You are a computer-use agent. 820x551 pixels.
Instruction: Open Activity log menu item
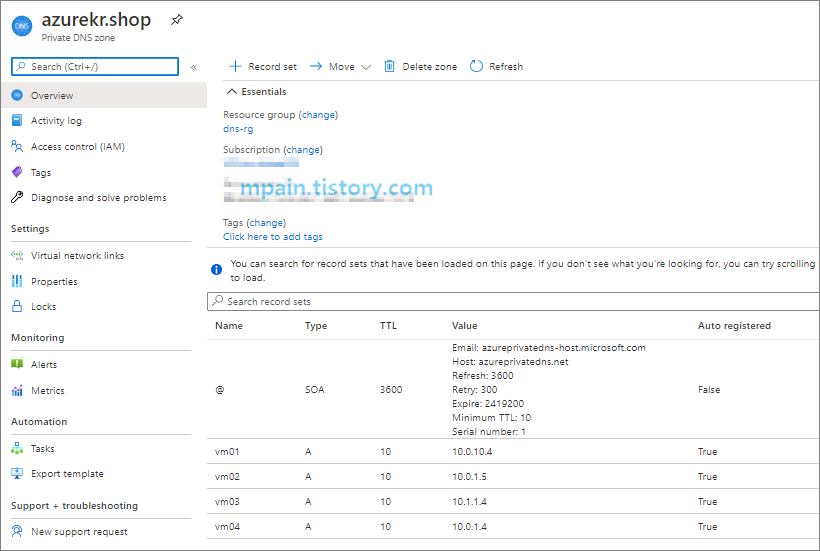(56, 121)
